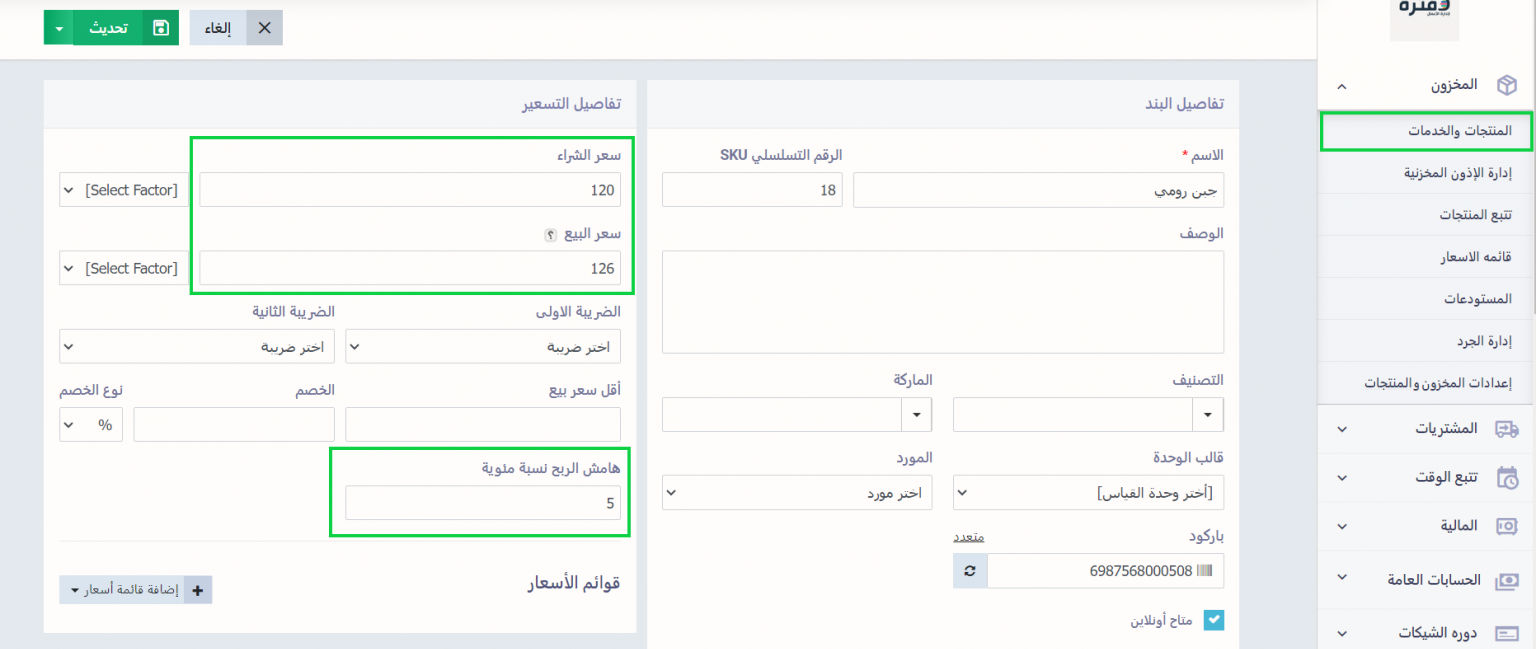The image size is (1536, 649).
Task: Open the الضريبة الاولى tax dropdown
Action: click(483, 347)
